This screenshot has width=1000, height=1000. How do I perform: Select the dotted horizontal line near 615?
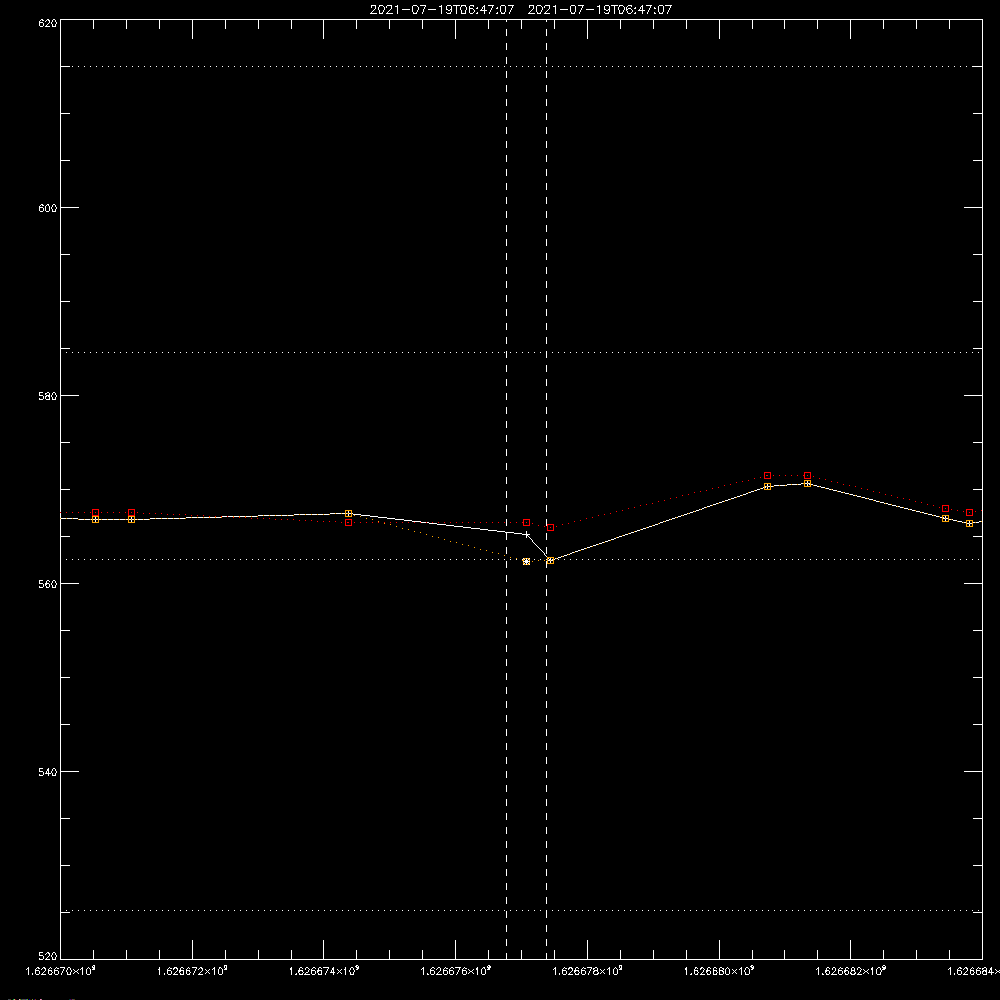521,66
